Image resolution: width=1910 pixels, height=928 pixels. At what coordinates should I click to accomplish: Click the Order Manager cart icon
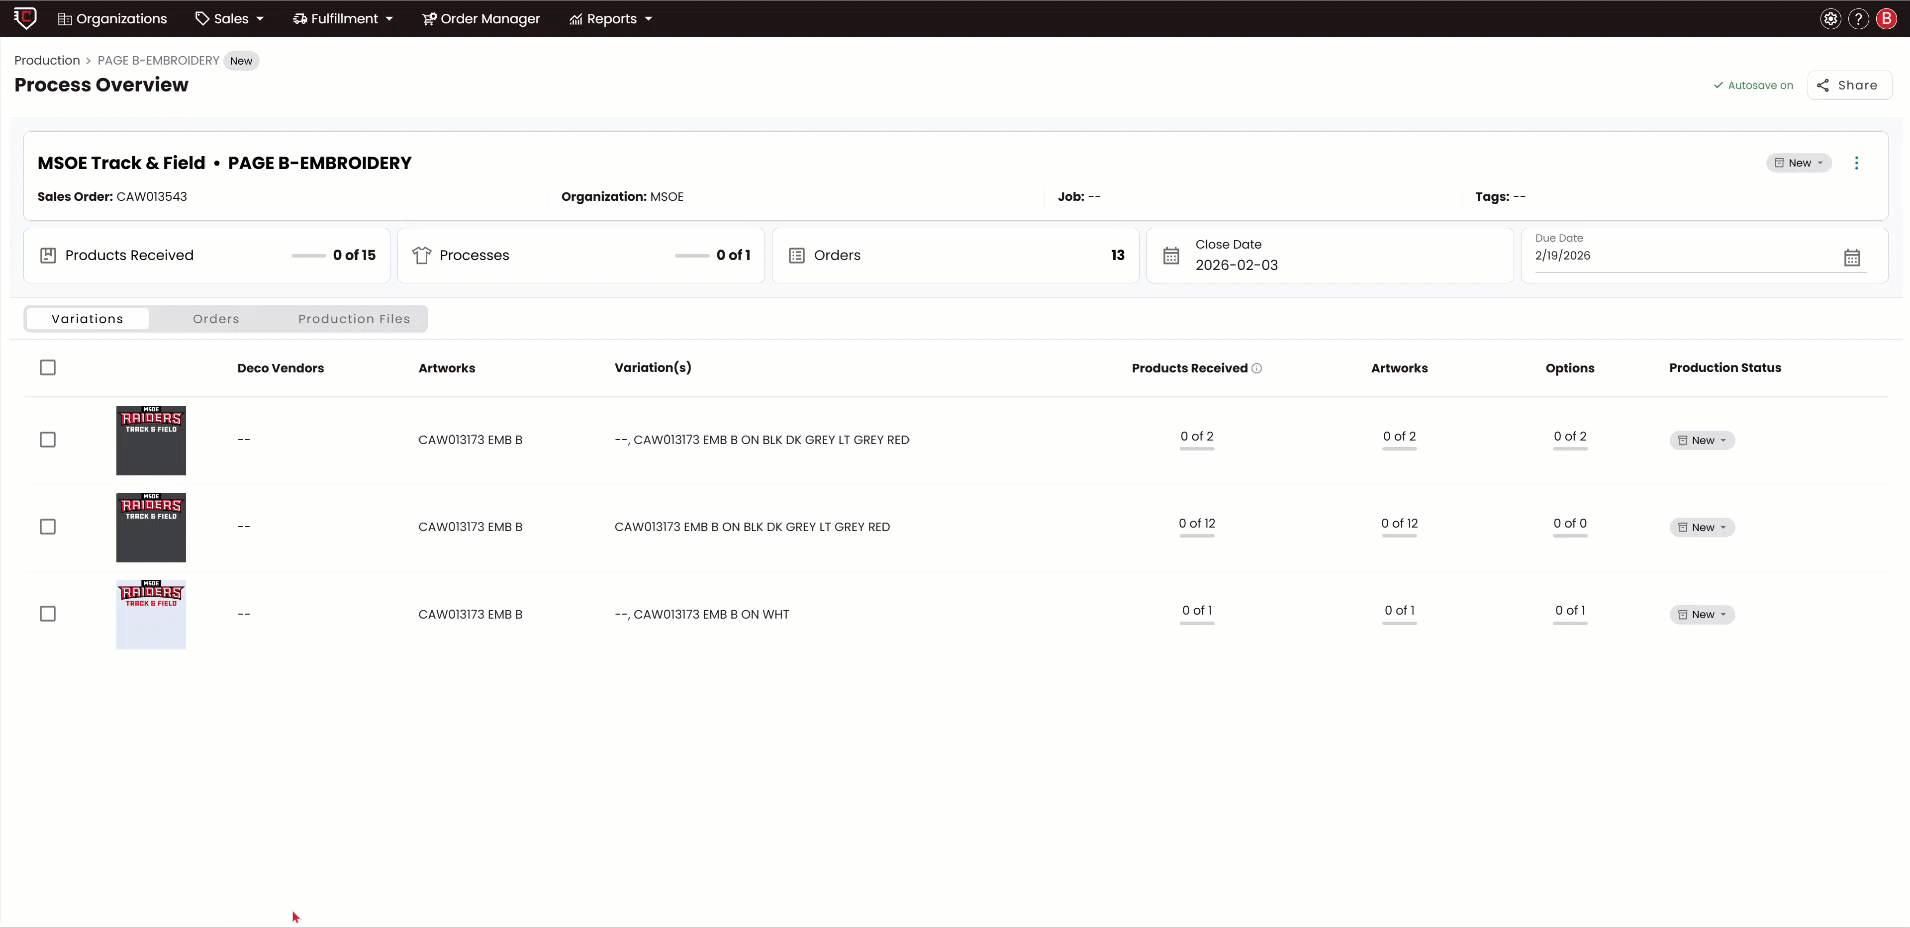[427, 18]
